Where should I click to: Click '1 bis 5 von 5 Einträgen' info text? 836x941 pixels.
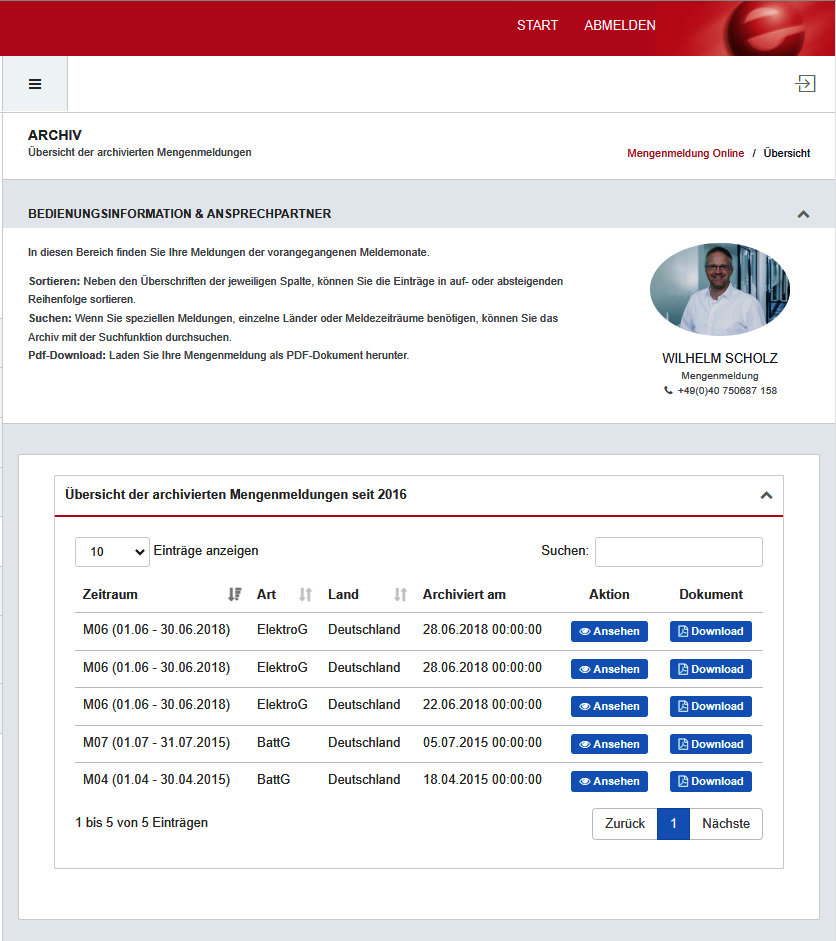tap(142, 823)
